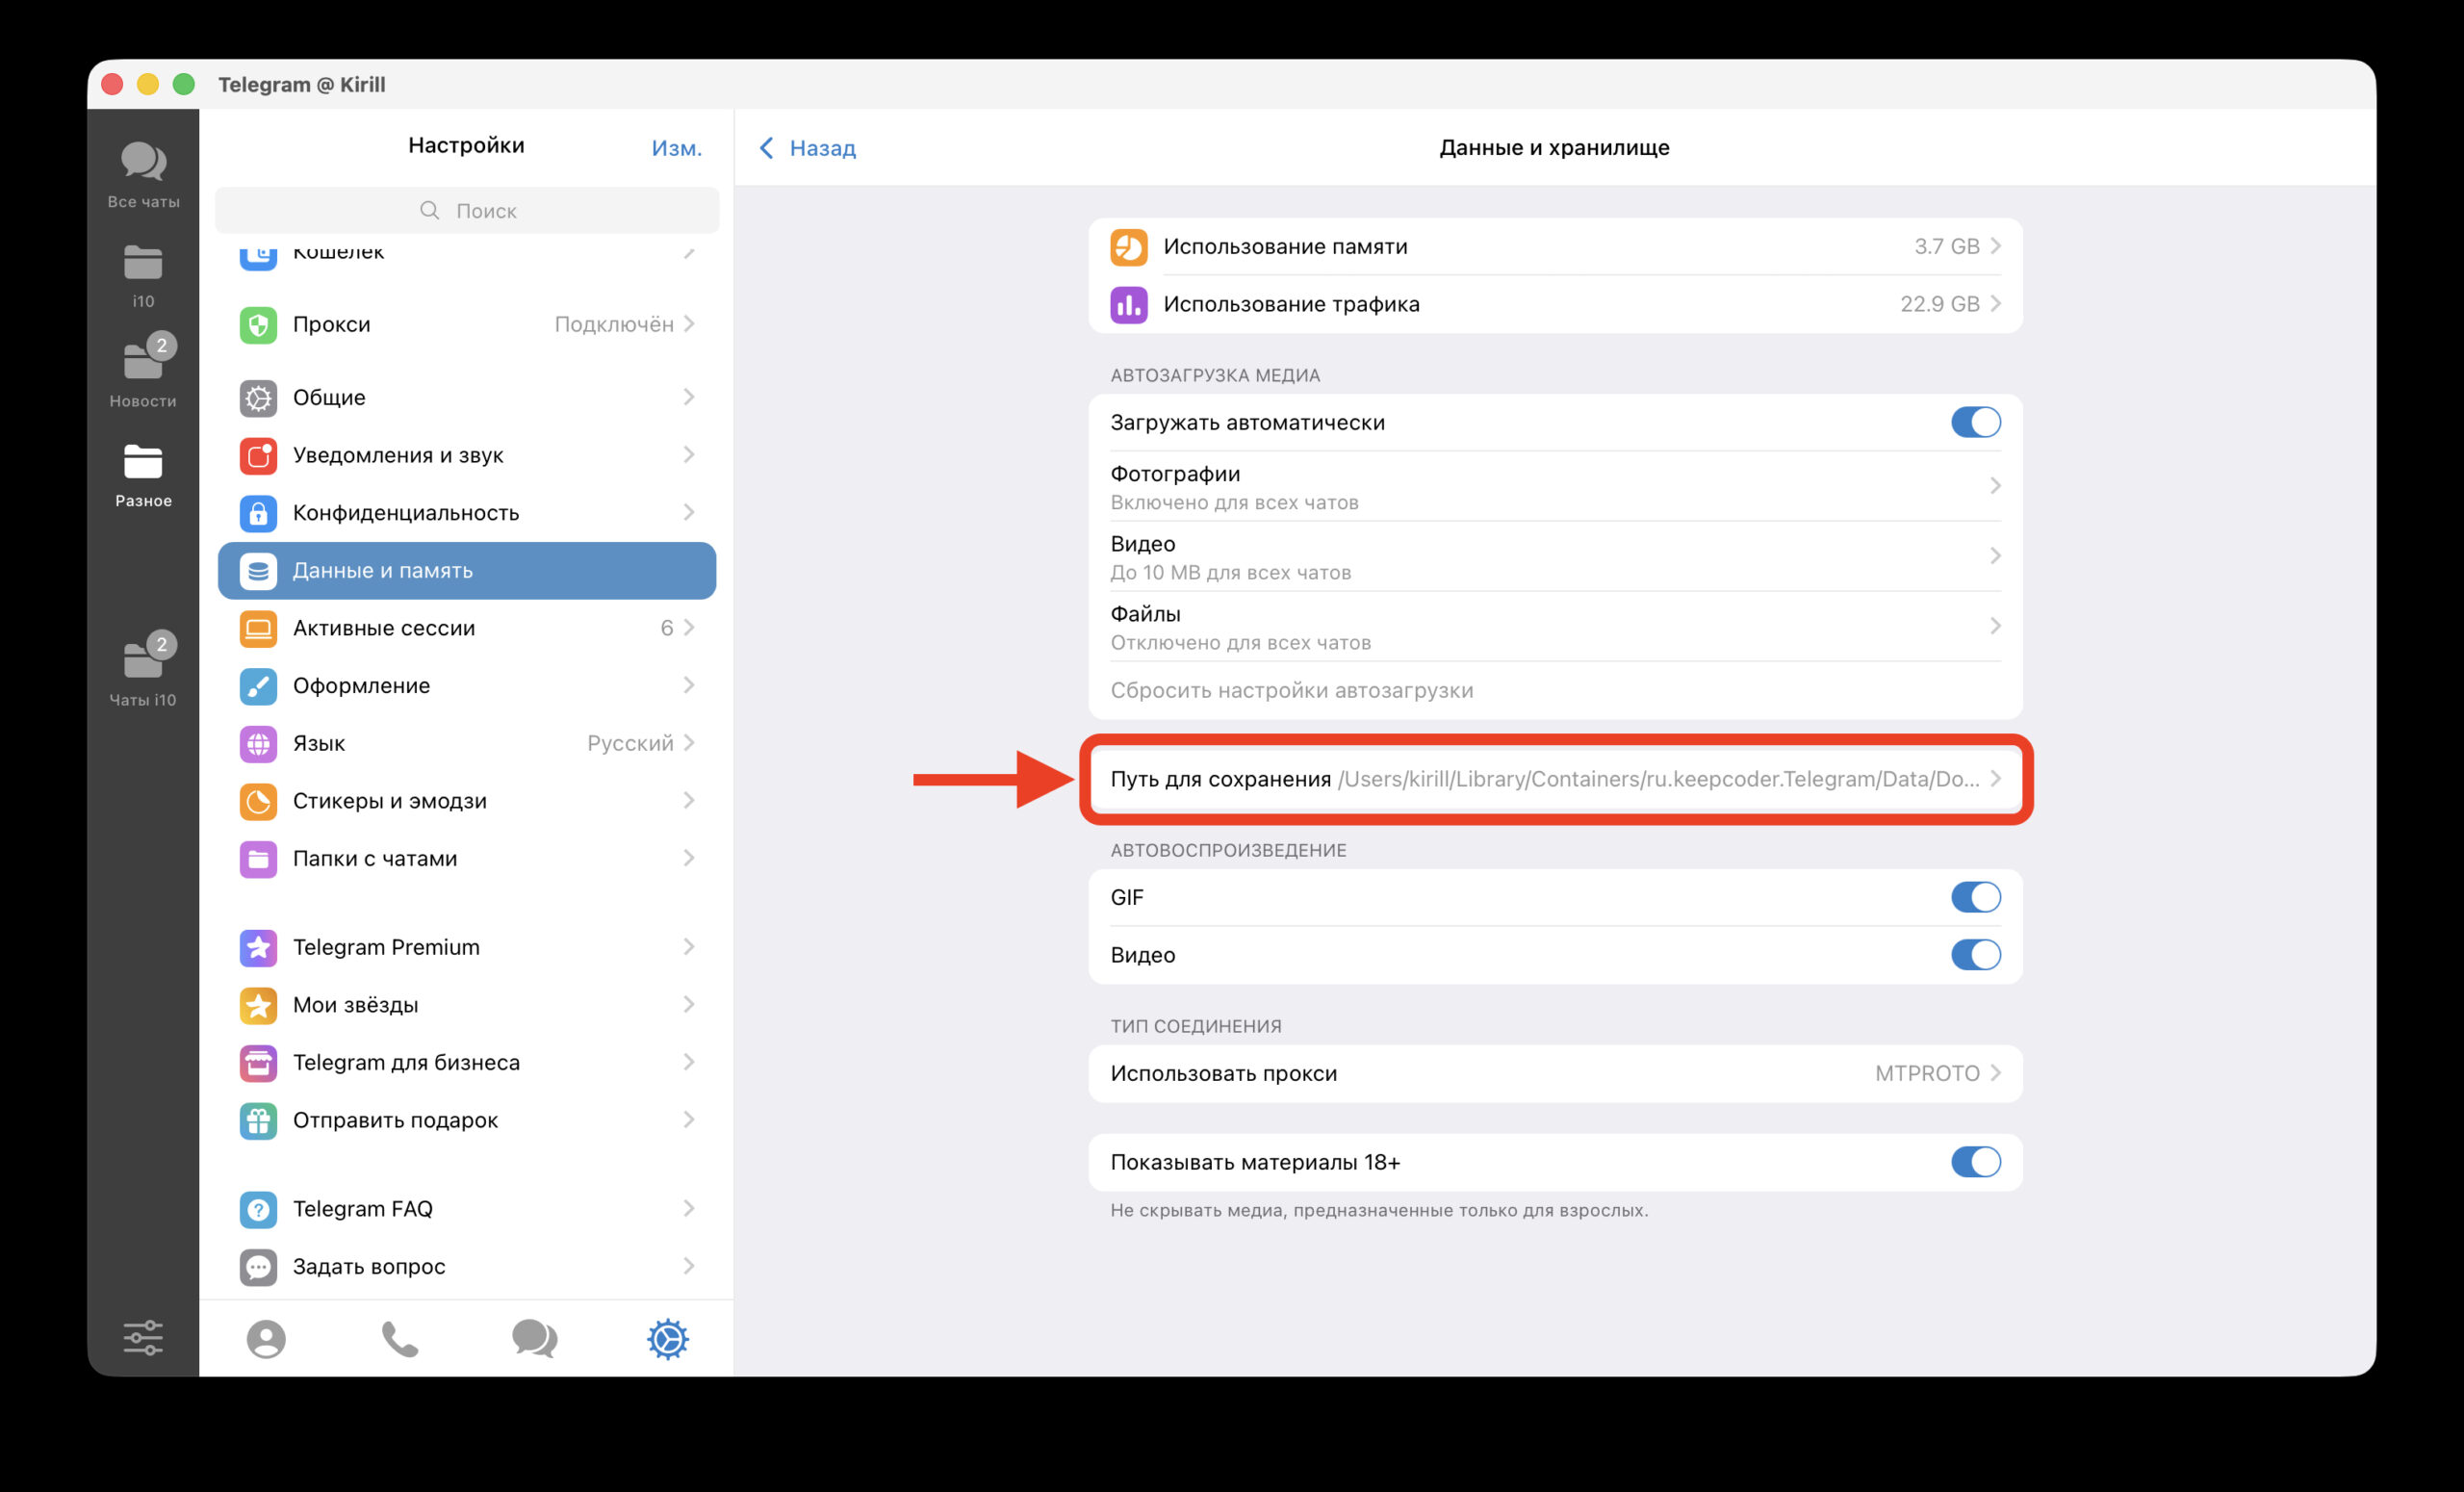Select the Settings gear in bottom bar
2464x1492 pixels.
pos(668,1338)
